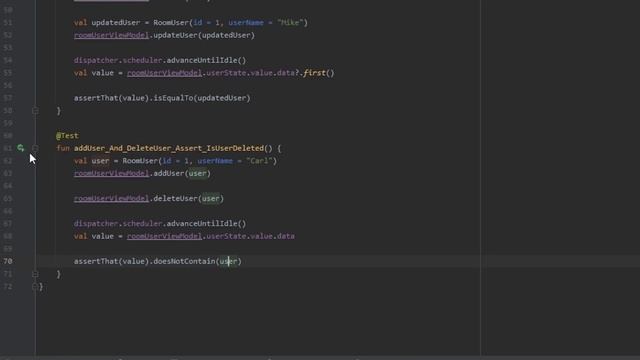
Task: Click the roomUserViewModel reference on line 55
Action: coord(164,73)
